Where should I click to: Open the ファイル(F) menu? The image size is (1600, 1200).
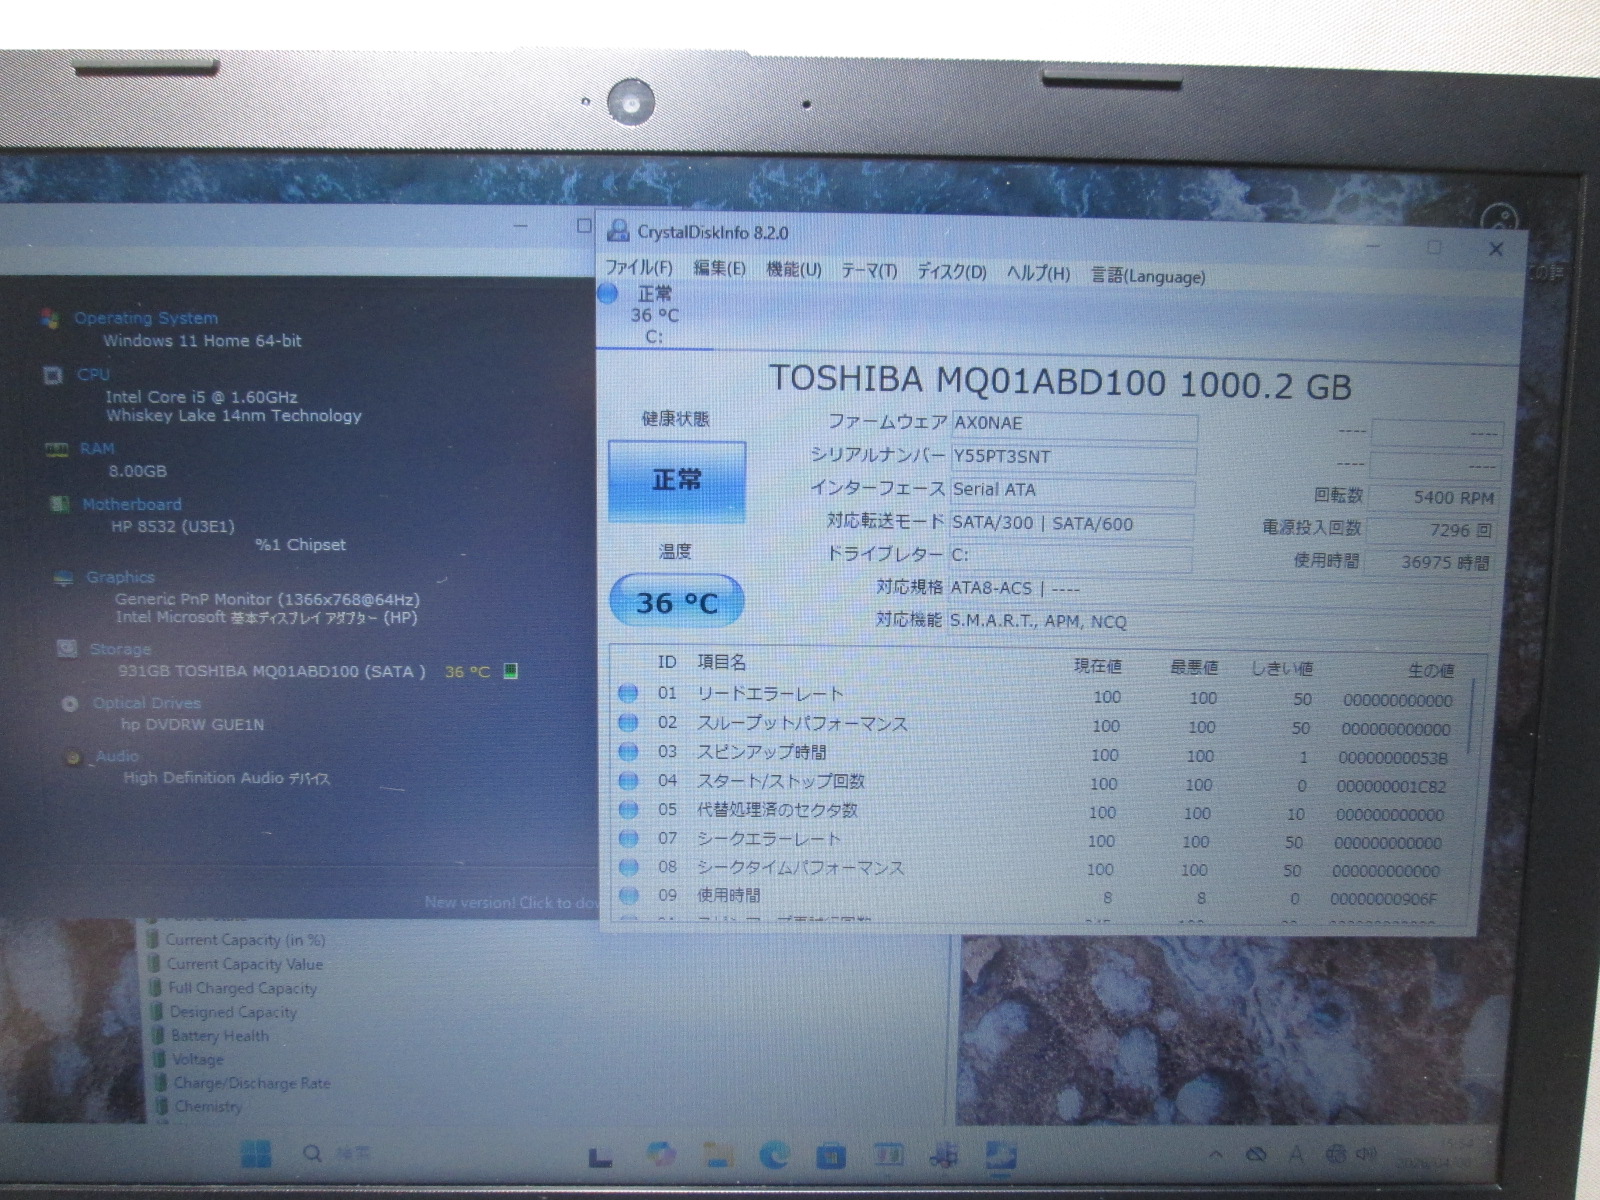coord(639,268)
